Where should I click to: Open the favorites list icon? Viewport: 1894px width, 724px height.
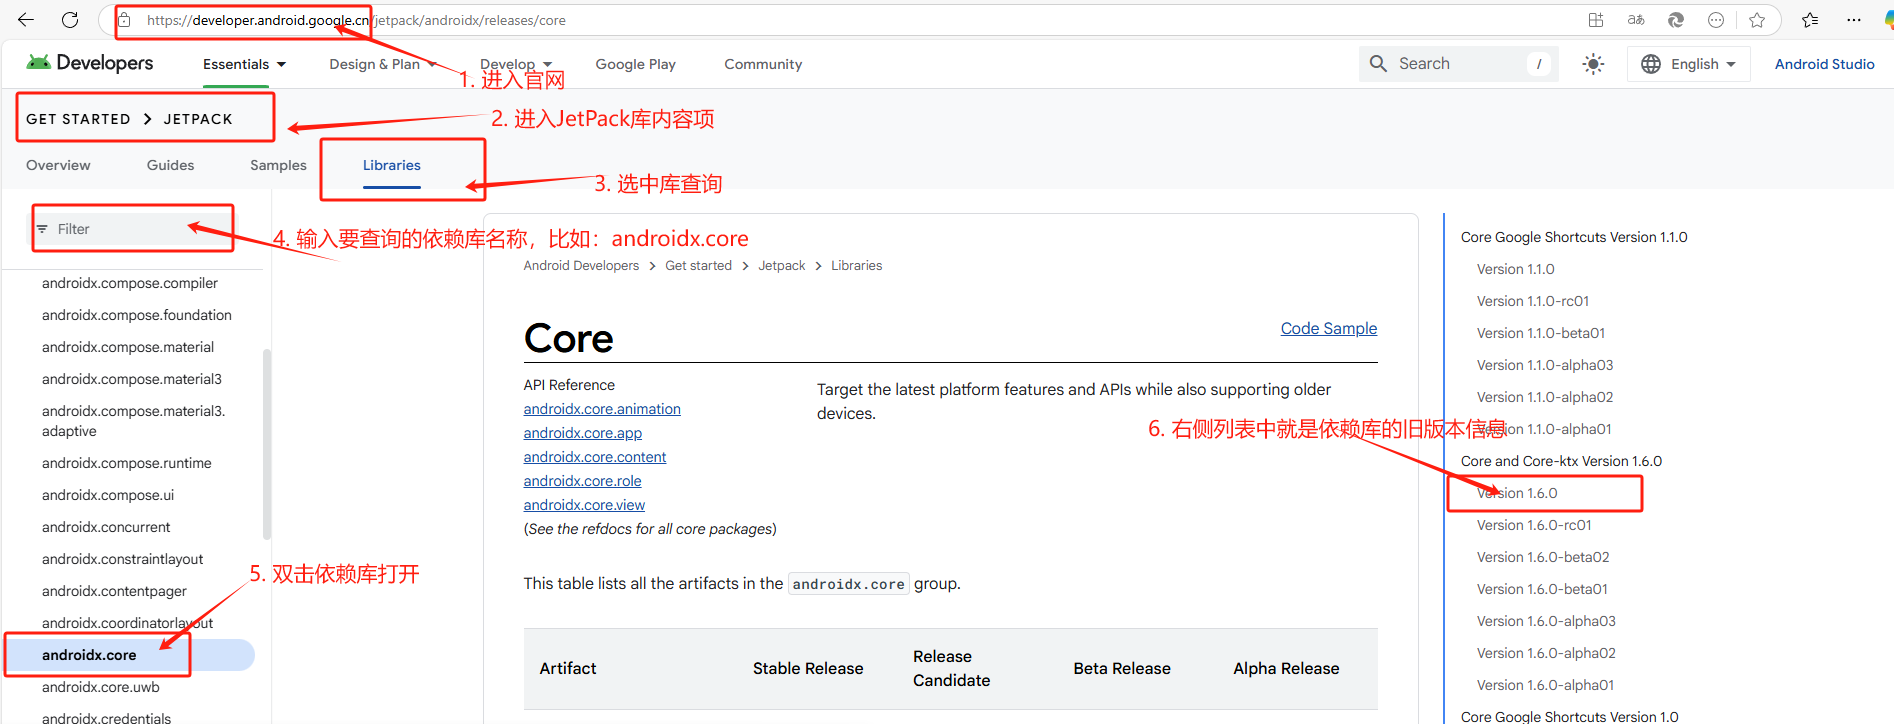pos(1810,20)
